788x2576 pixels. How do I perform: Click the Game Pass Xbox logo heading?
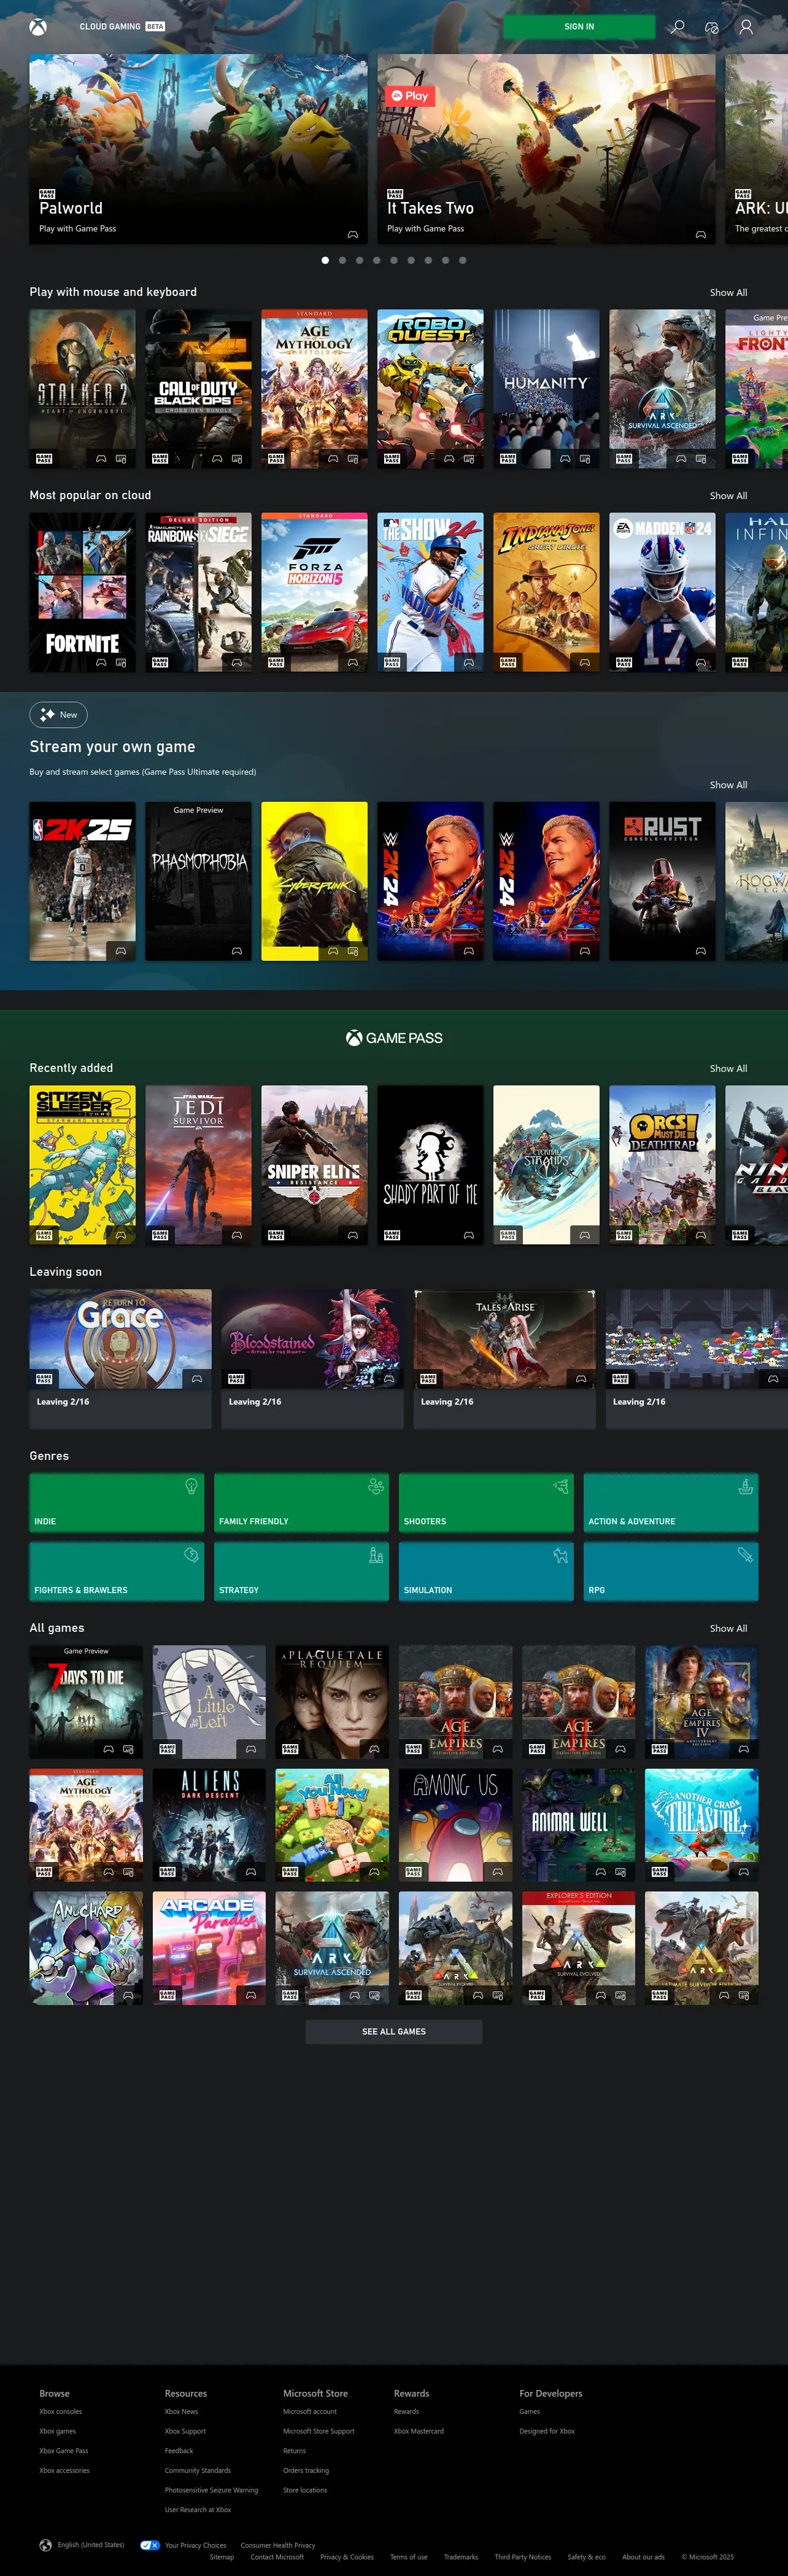pyautogui.click(x=394, y=1038)
